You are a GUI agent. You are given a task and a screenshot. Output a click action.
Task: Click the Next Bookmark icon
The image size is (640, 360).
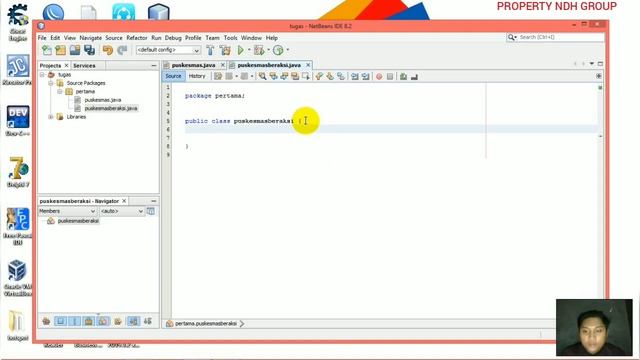point(331,76)
